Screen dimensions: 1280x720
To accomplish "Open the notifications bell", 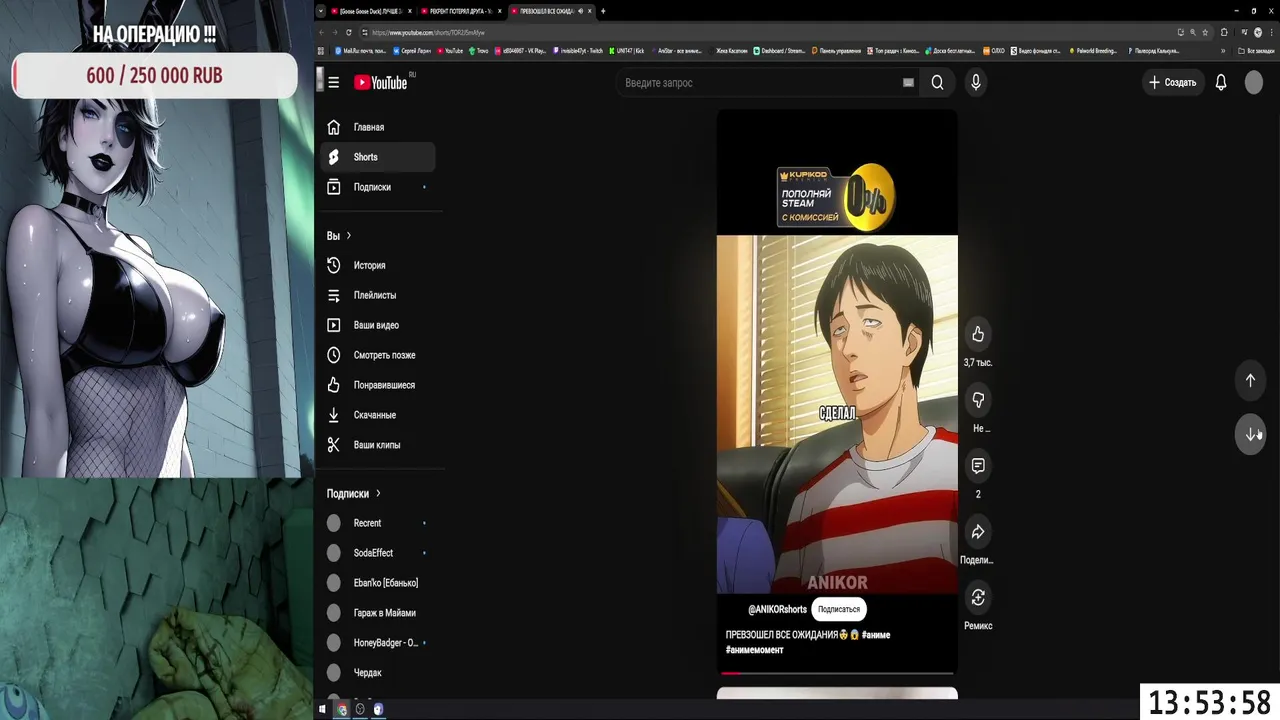I will pyautogui.click(x=1221, y=83).
